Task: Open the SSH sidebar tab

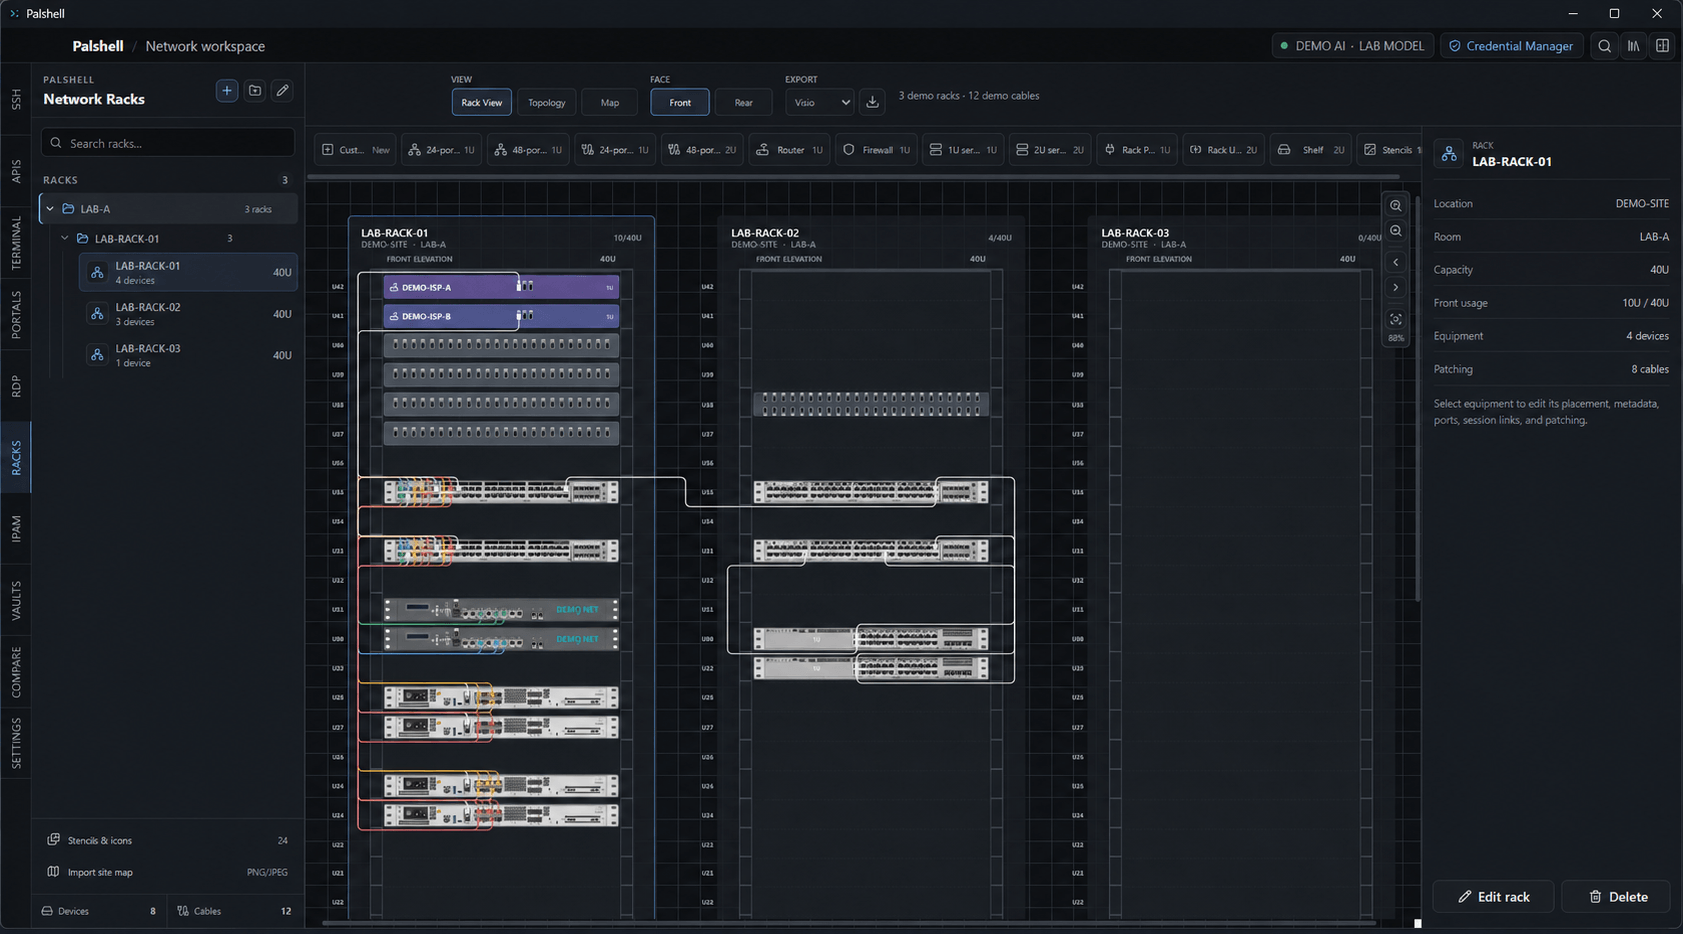Action: point(16,99)
